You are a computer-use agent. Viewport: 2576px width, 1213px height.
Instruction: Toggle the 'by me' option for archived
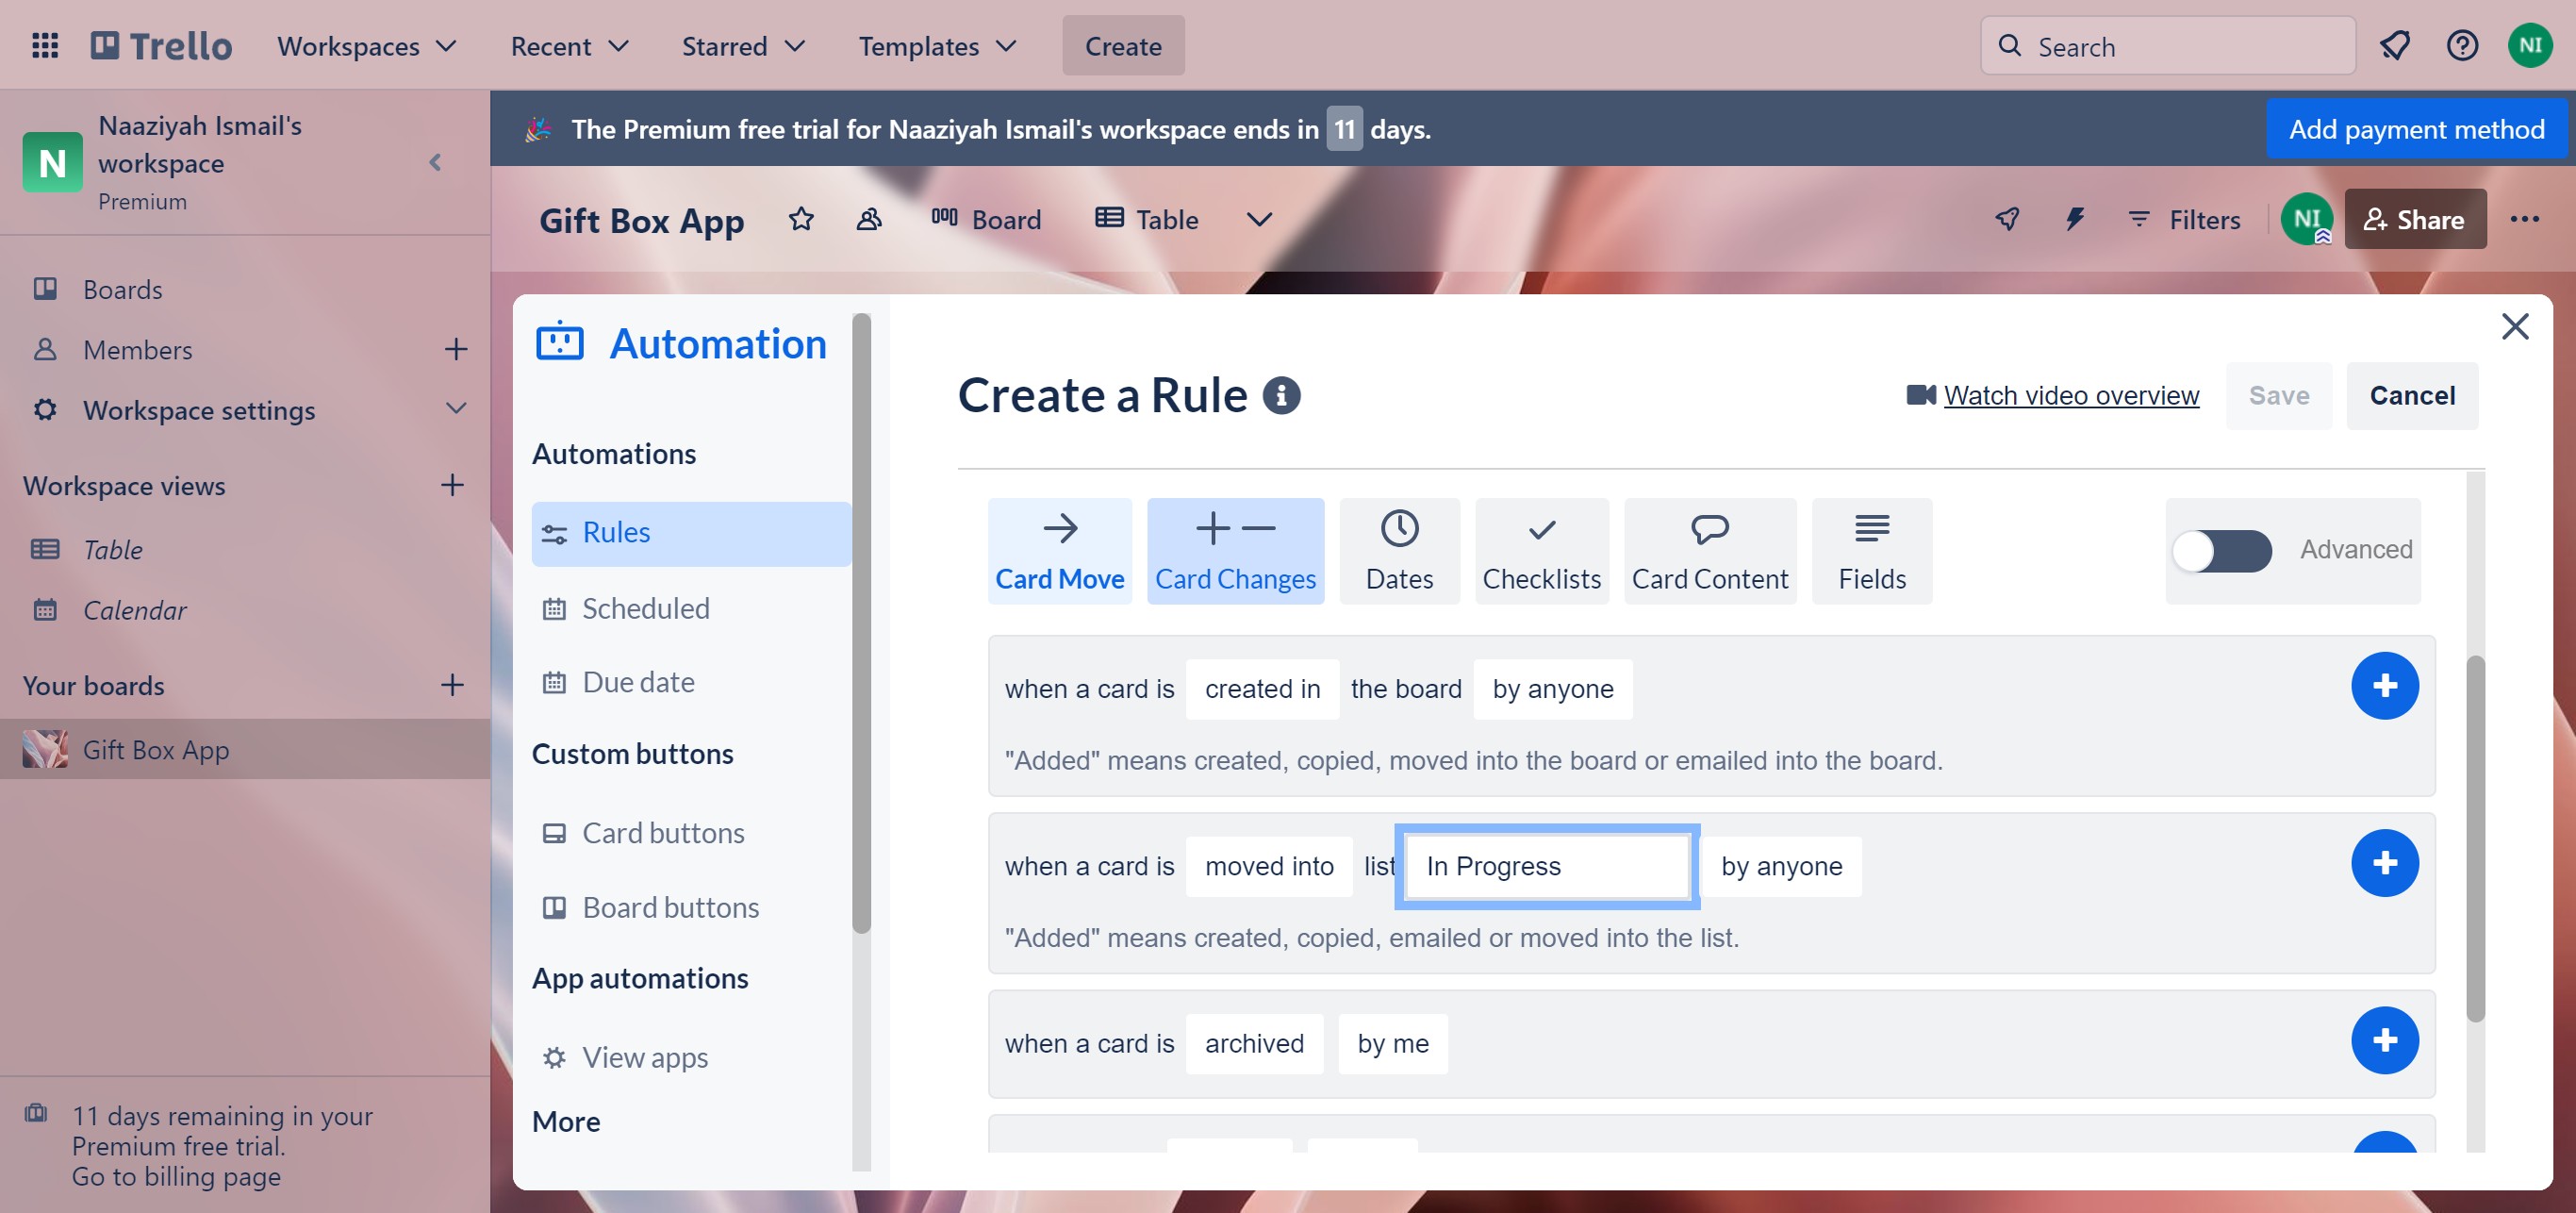pos(1392,1044)
